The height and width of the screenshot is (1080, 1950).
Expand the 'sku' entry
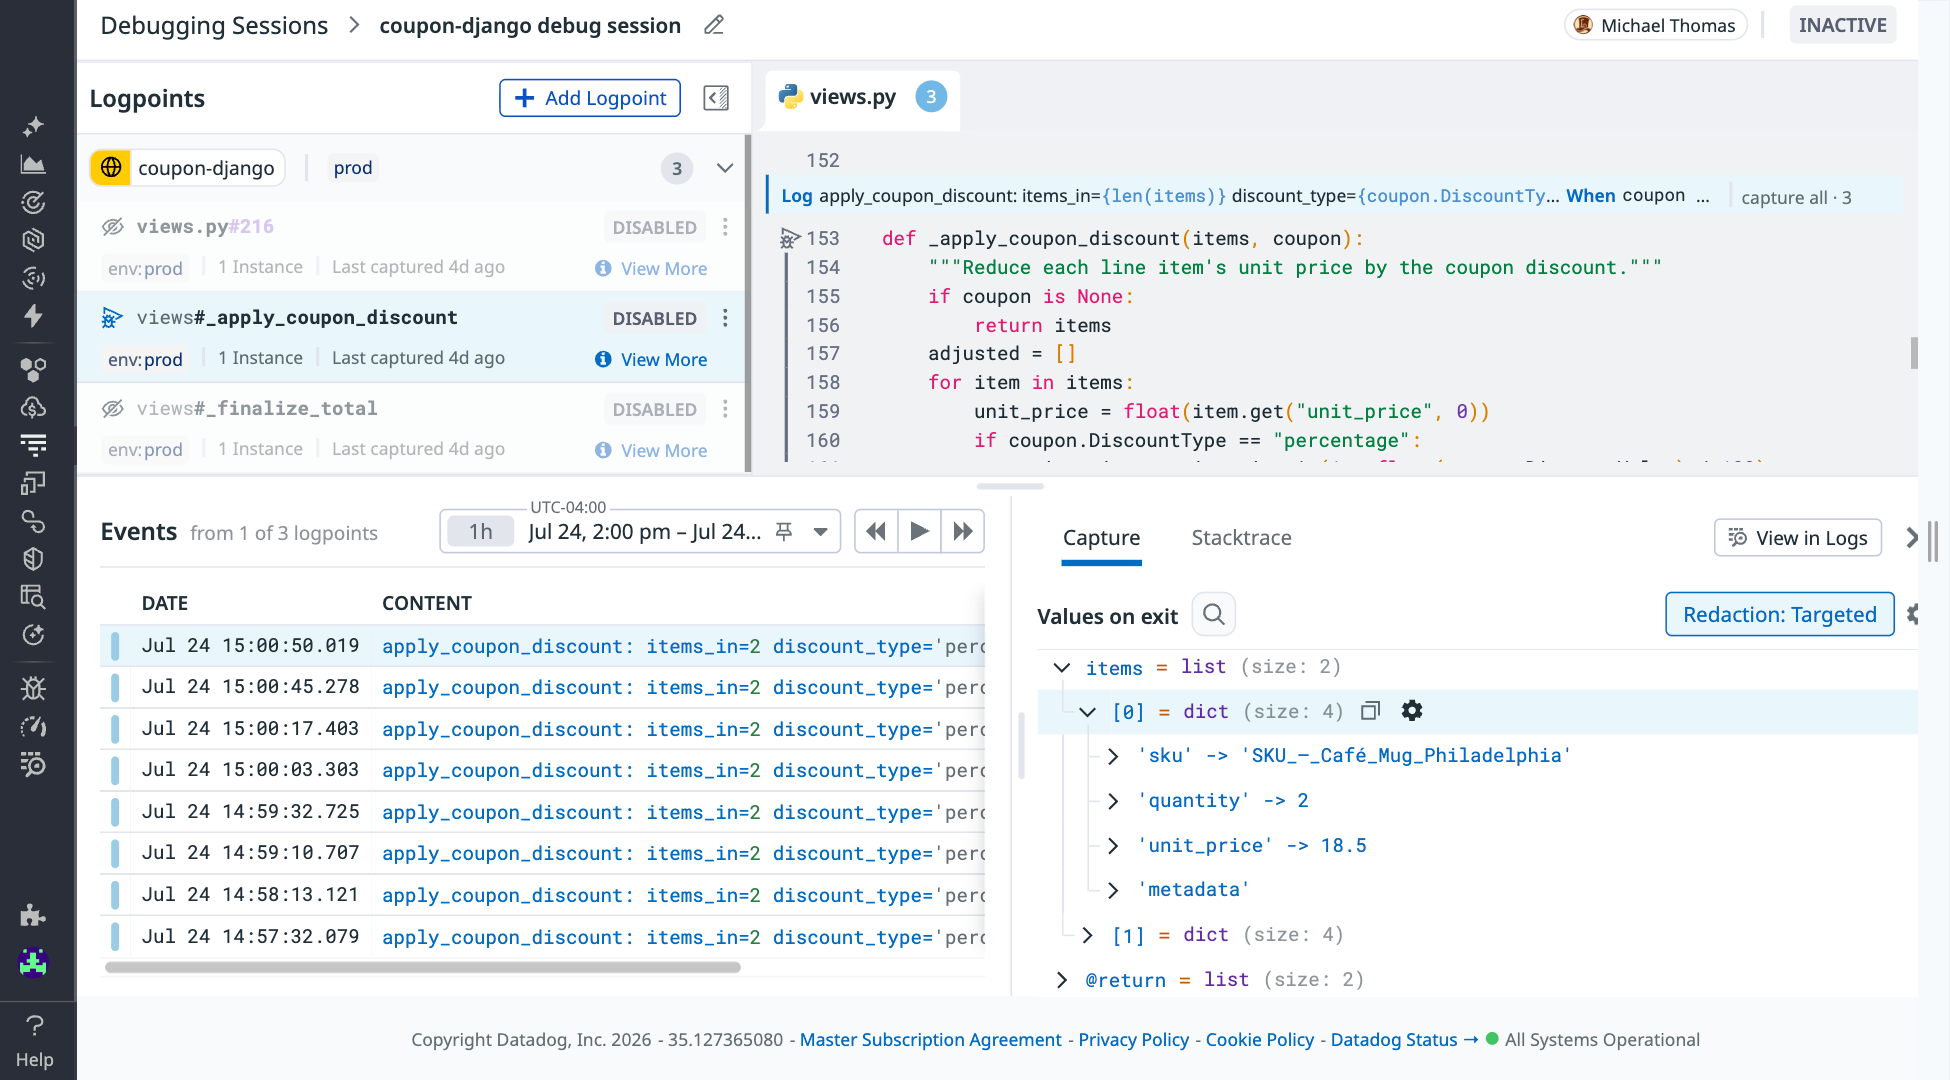(x=1113, y=756)
